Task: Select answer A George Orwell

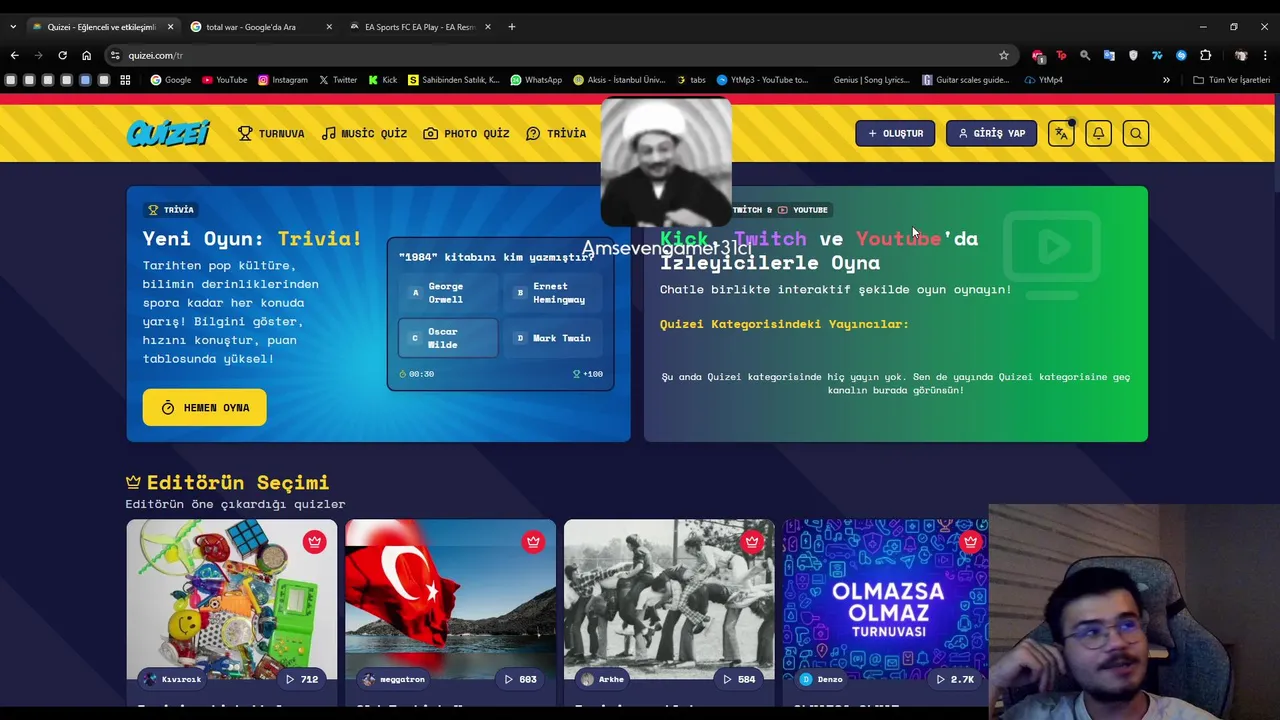Action: point(448,293)
